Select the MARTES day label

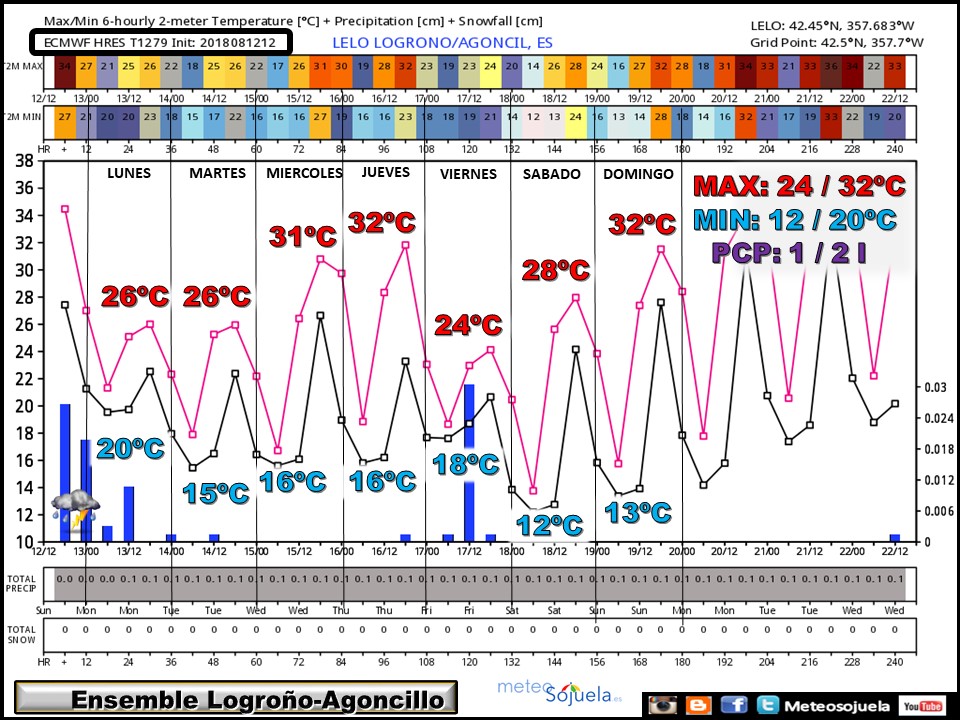[217, 173]
